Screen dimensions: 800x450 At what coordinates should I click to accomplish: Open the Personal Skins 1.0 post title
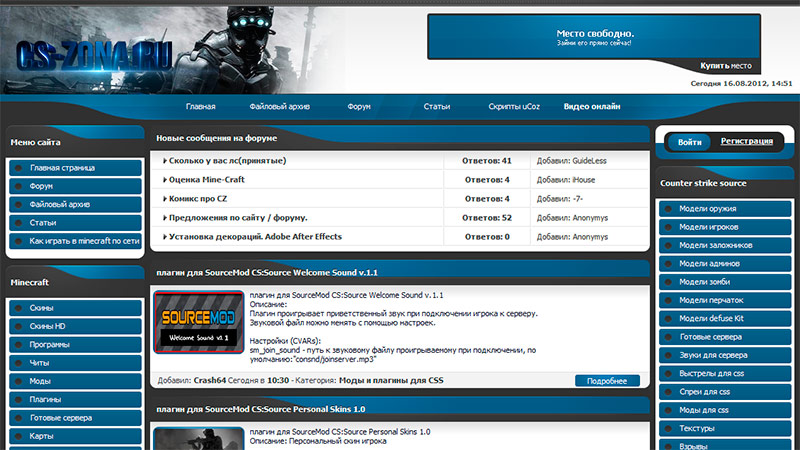[x=261, y=409]
